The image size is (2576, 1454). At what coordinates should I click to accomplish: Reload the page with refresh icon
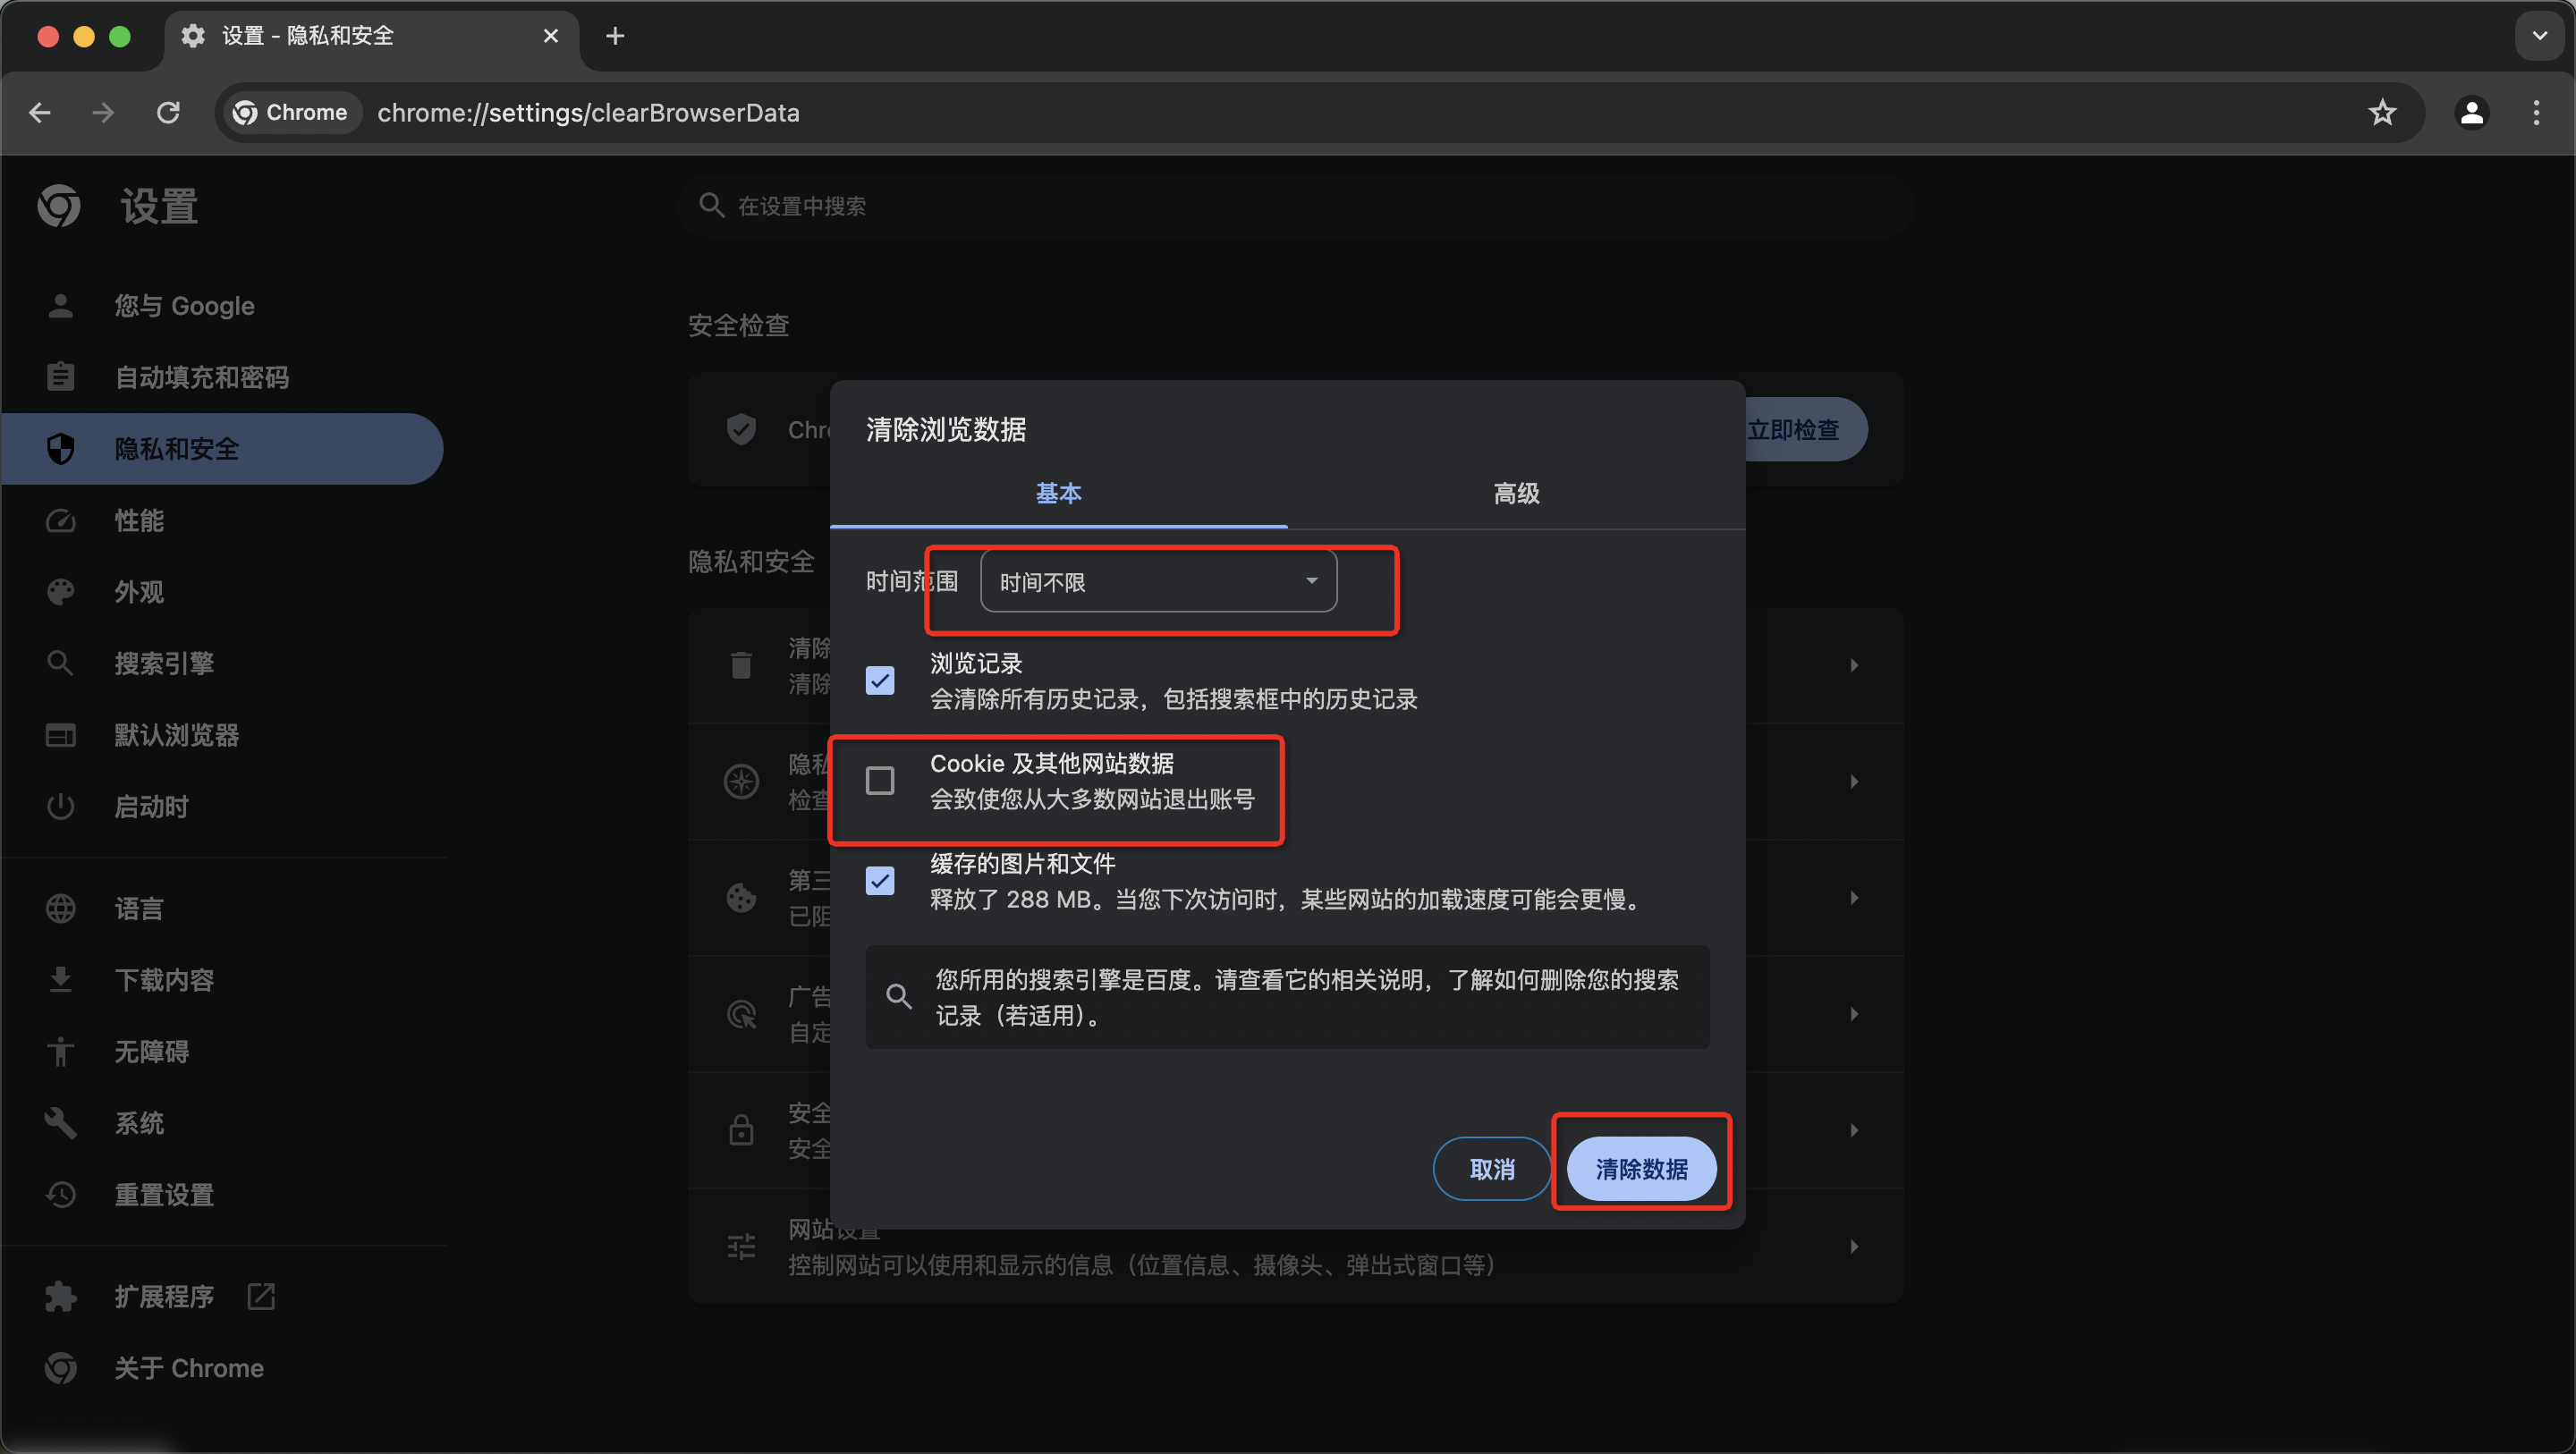(168, 113)
